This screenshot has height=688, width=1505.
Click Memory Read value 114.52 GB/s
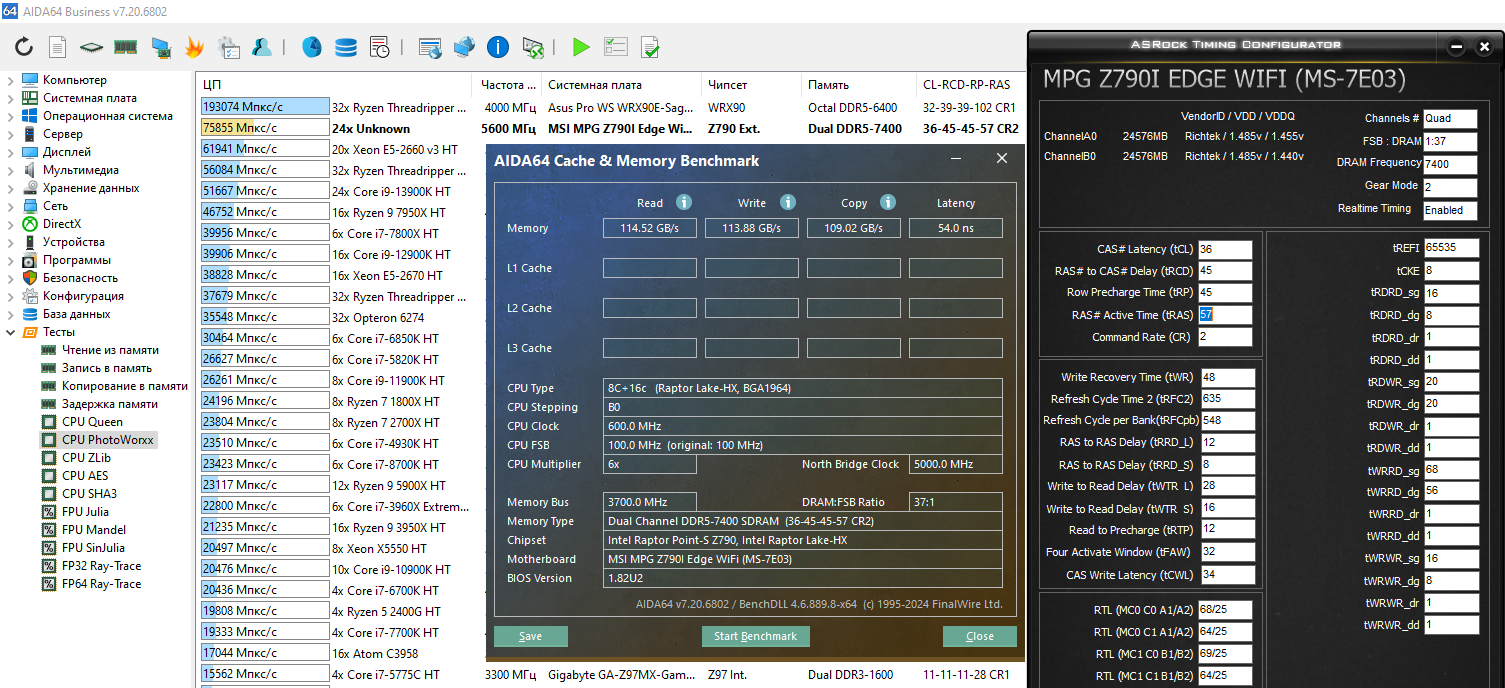pos(650,228)
